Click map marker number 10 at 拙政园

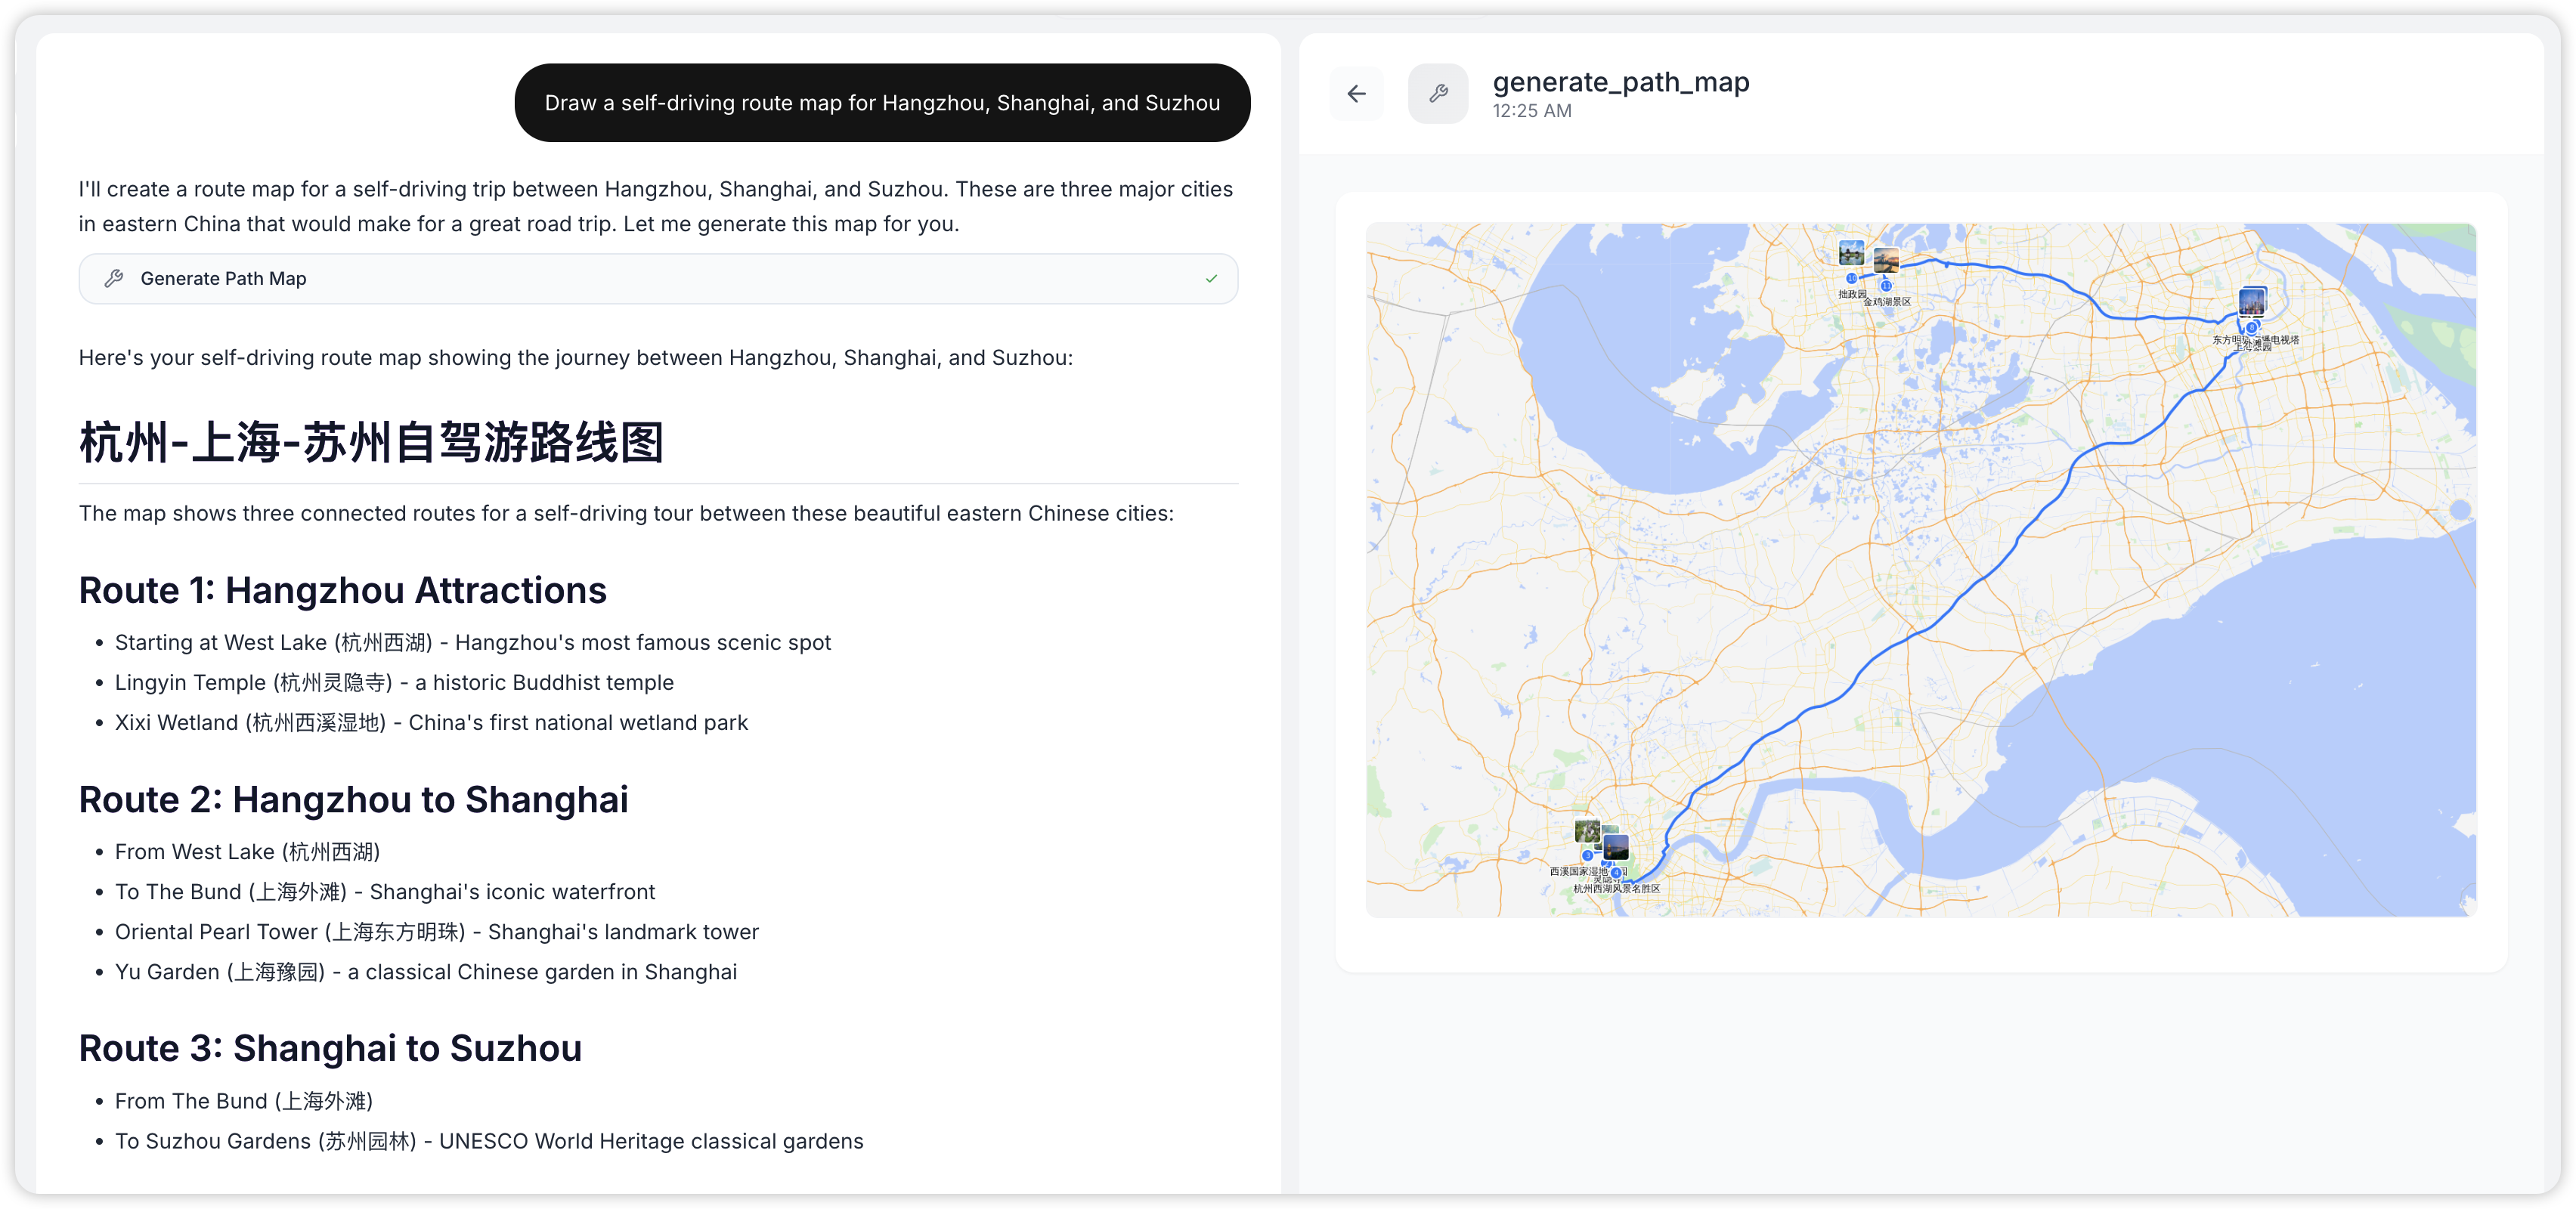1852,278
